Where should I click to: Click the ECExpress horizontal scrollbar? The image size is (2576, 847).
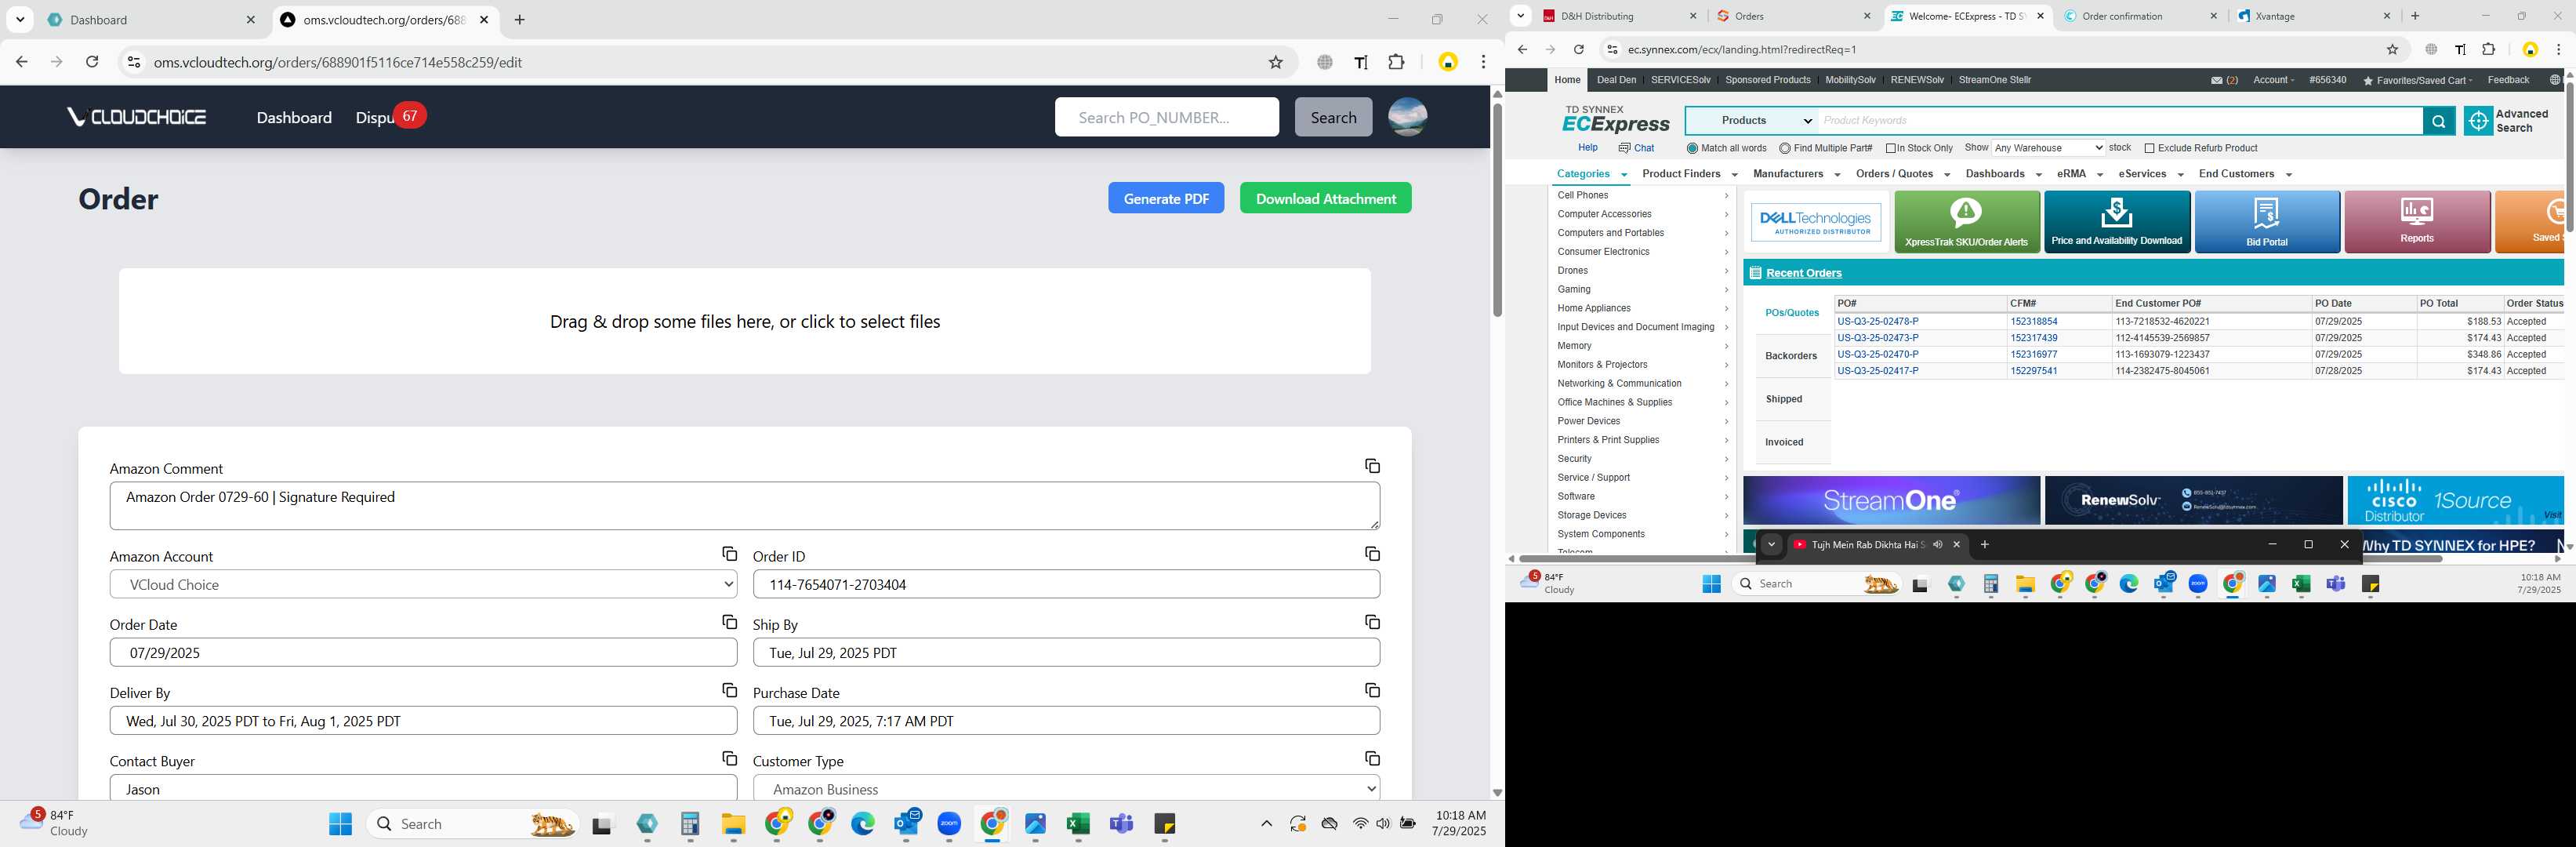(1980, 559)
